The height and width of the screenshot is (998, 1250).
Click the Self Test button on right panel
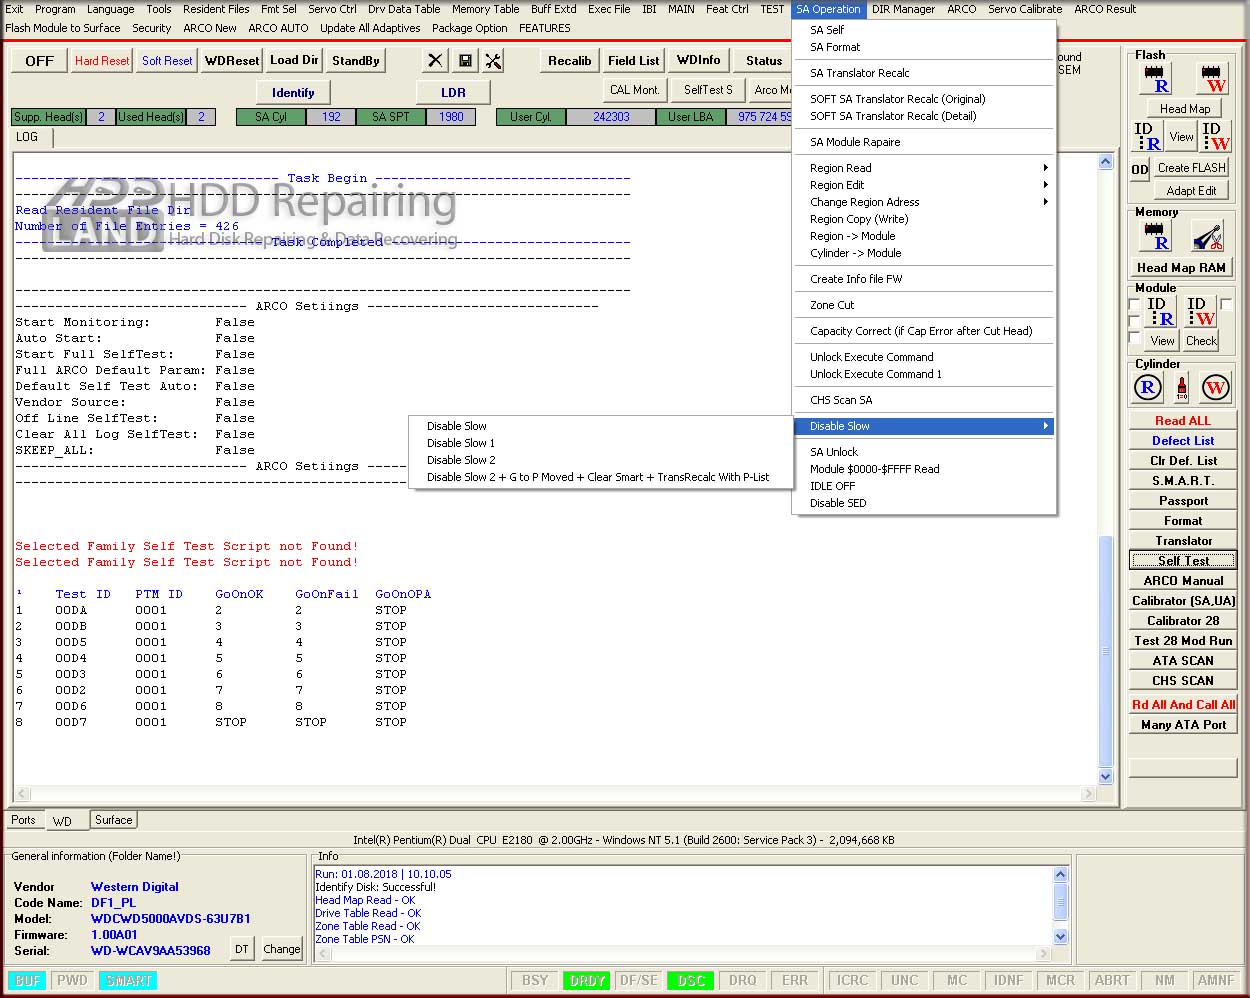(1183, 561)
